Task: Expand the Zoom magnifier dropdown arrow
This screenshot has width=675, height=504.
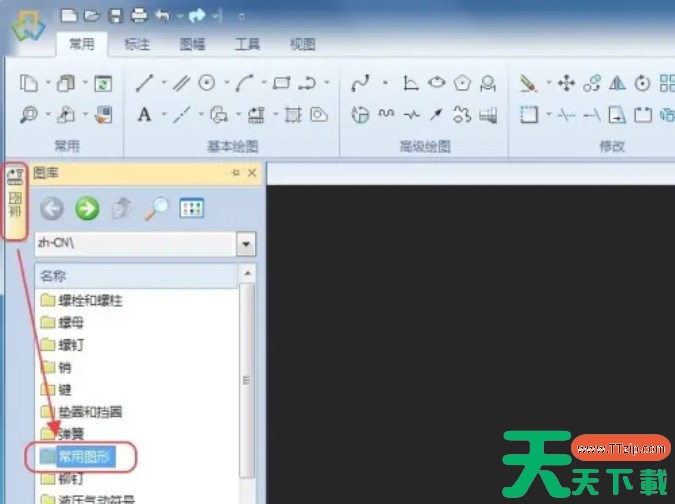Action: point(48,114)
